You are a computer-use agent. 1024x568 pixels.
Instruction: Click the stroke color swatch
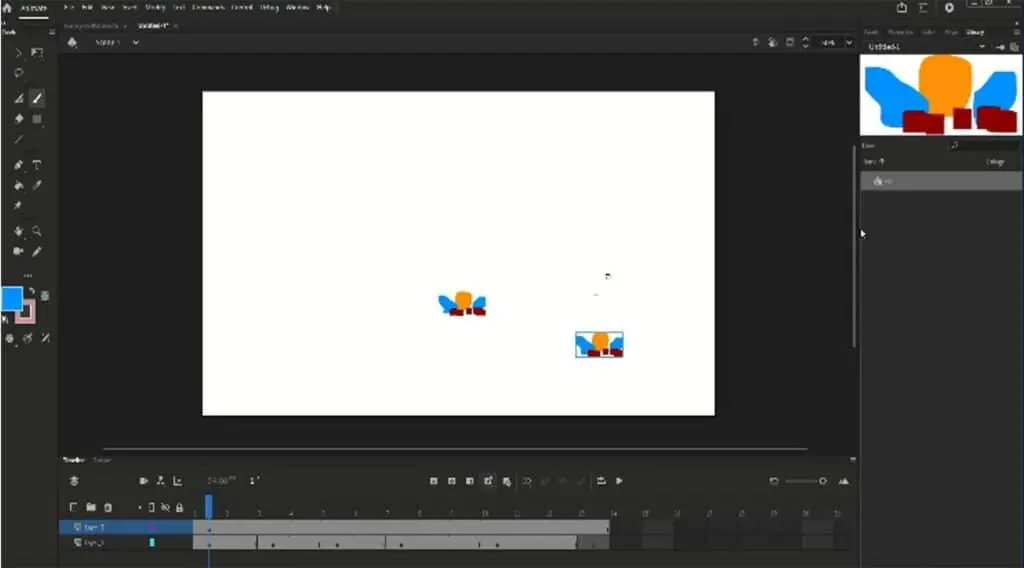point(25,312)
